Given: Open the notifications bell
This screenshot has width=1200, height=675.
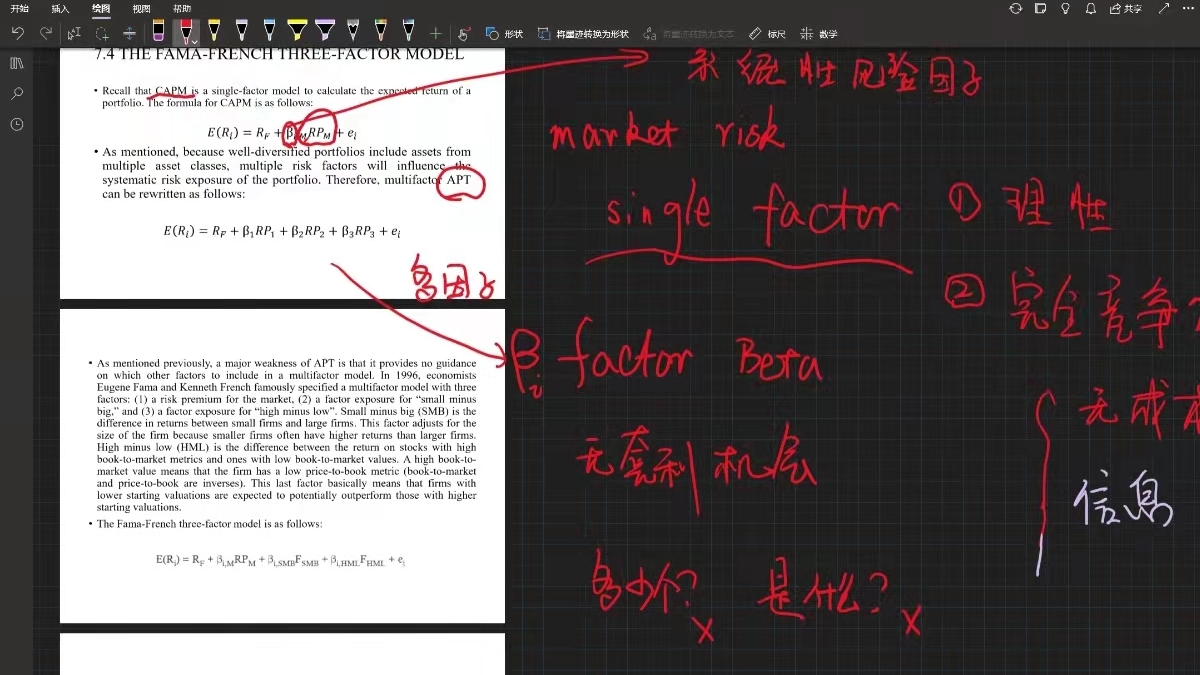Looking at the screenshot, I should click(x=1091, y=8).
